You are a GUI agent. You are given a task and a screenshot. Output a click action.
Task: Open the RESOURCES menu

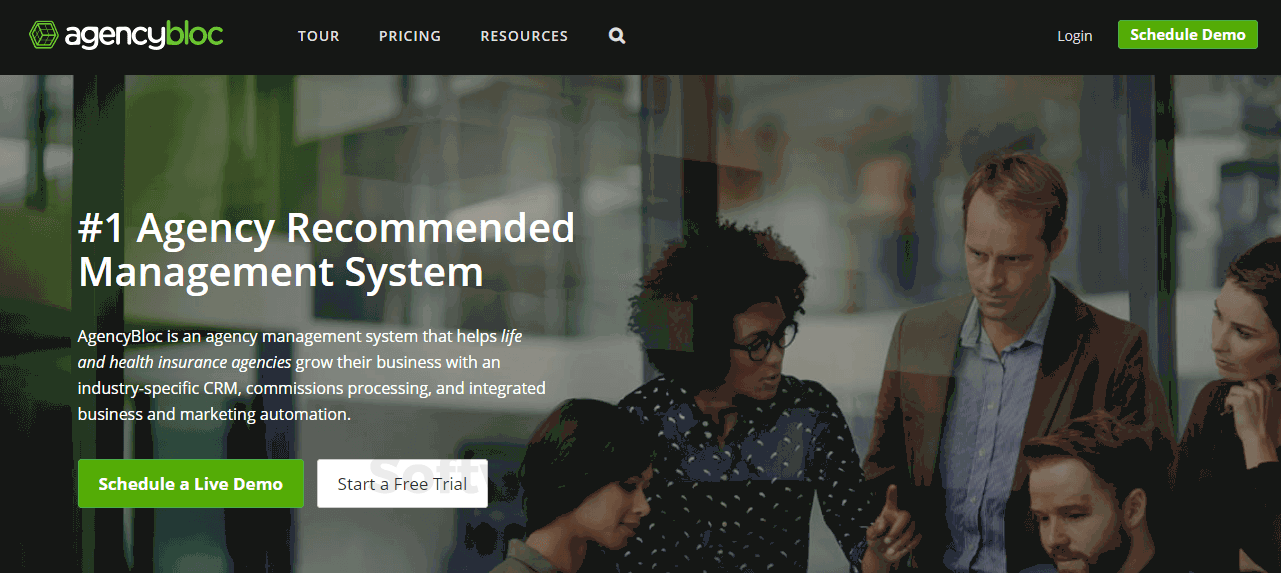pyautogui.click(x=524, y=36)
